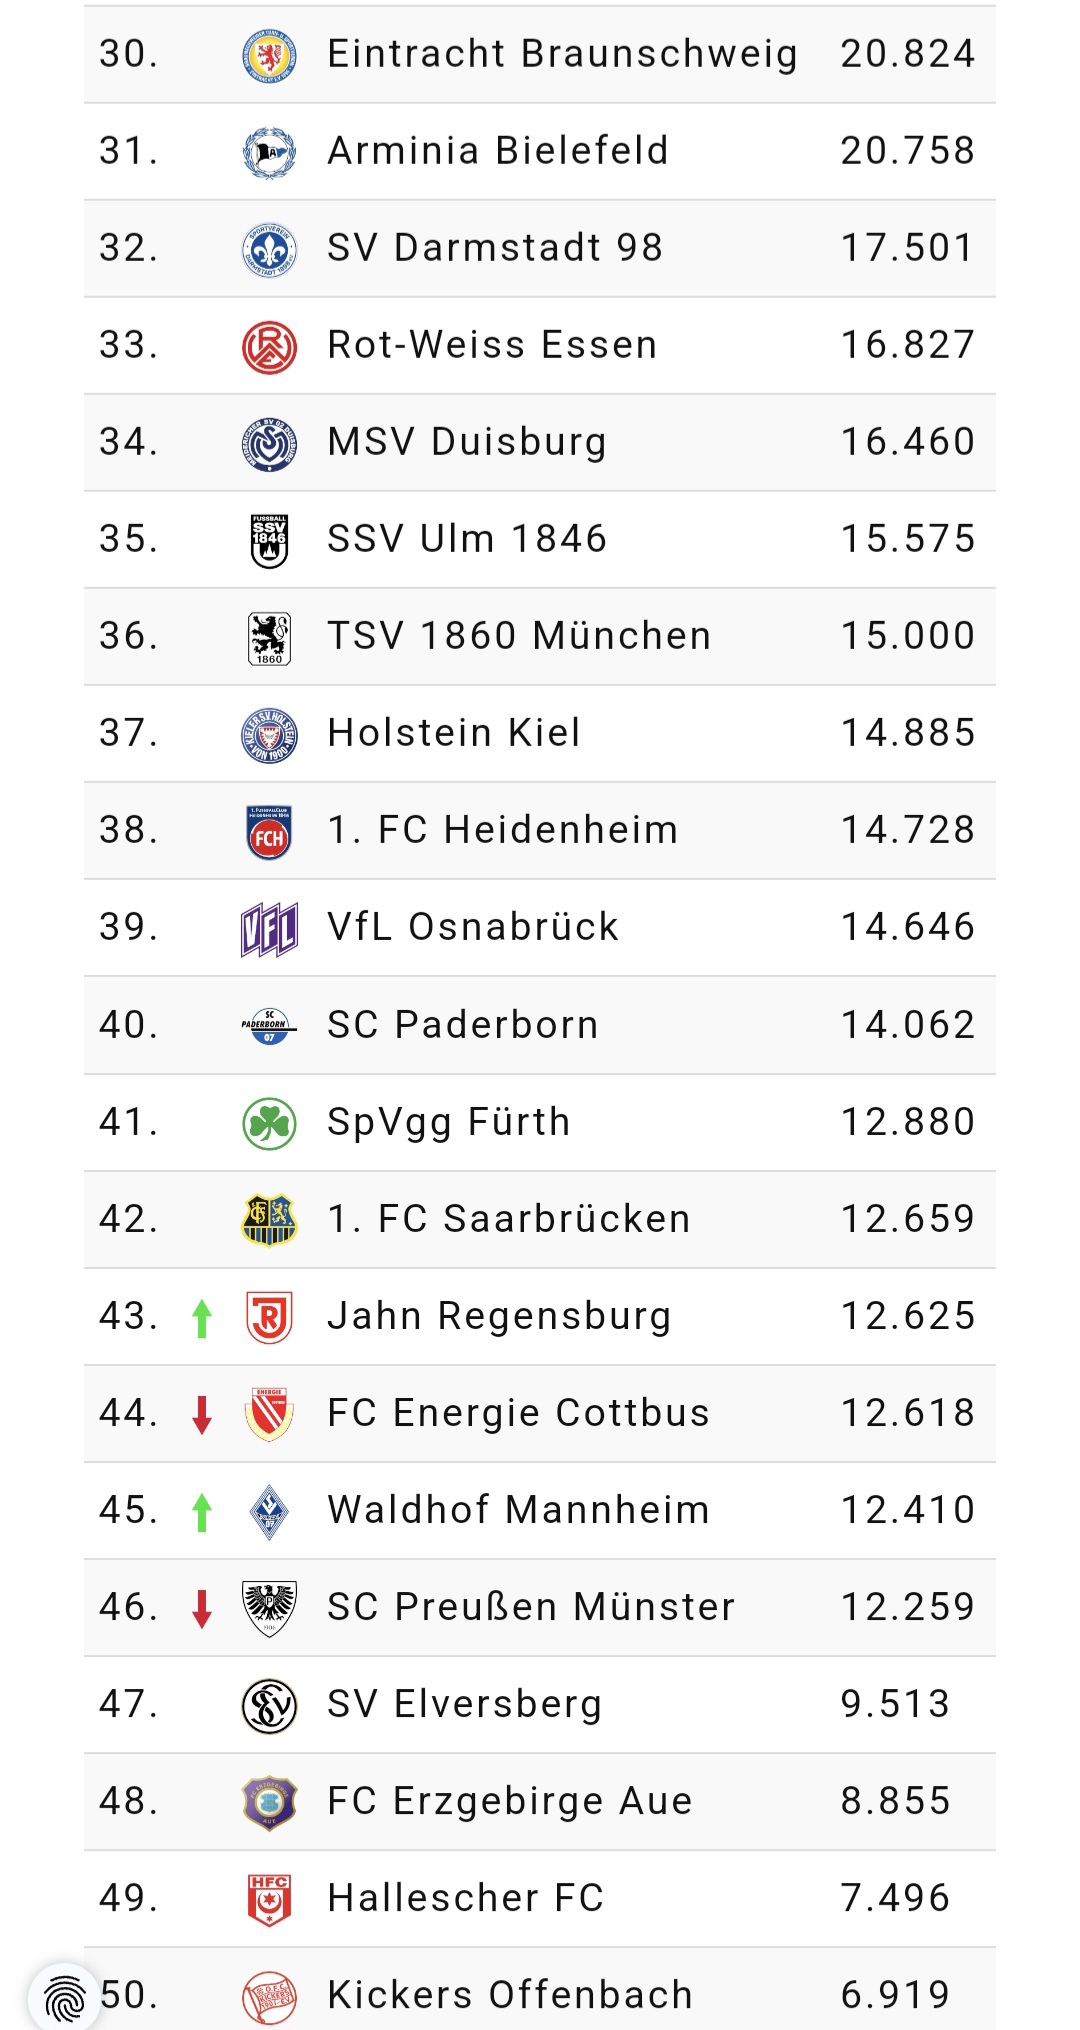Tap the Arminia Bielefeld logo

click(269, 152)
